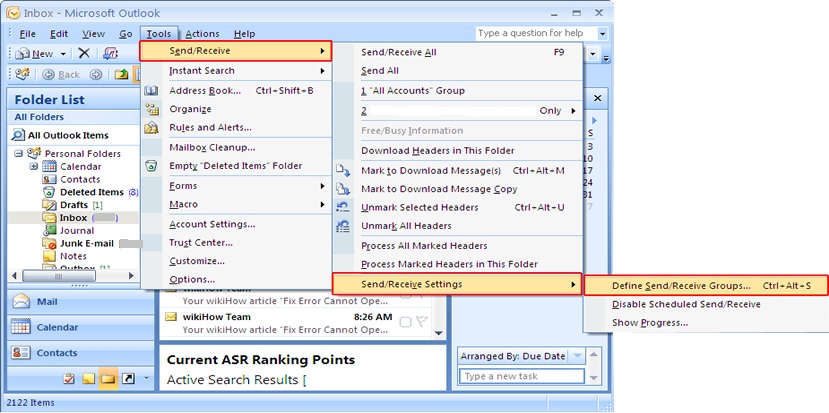Image resolution: width=829 pixels, height=413 pixels.
Task: Expand the Calendar tree node
Action: pyautogui.click(x=34, y=167)
